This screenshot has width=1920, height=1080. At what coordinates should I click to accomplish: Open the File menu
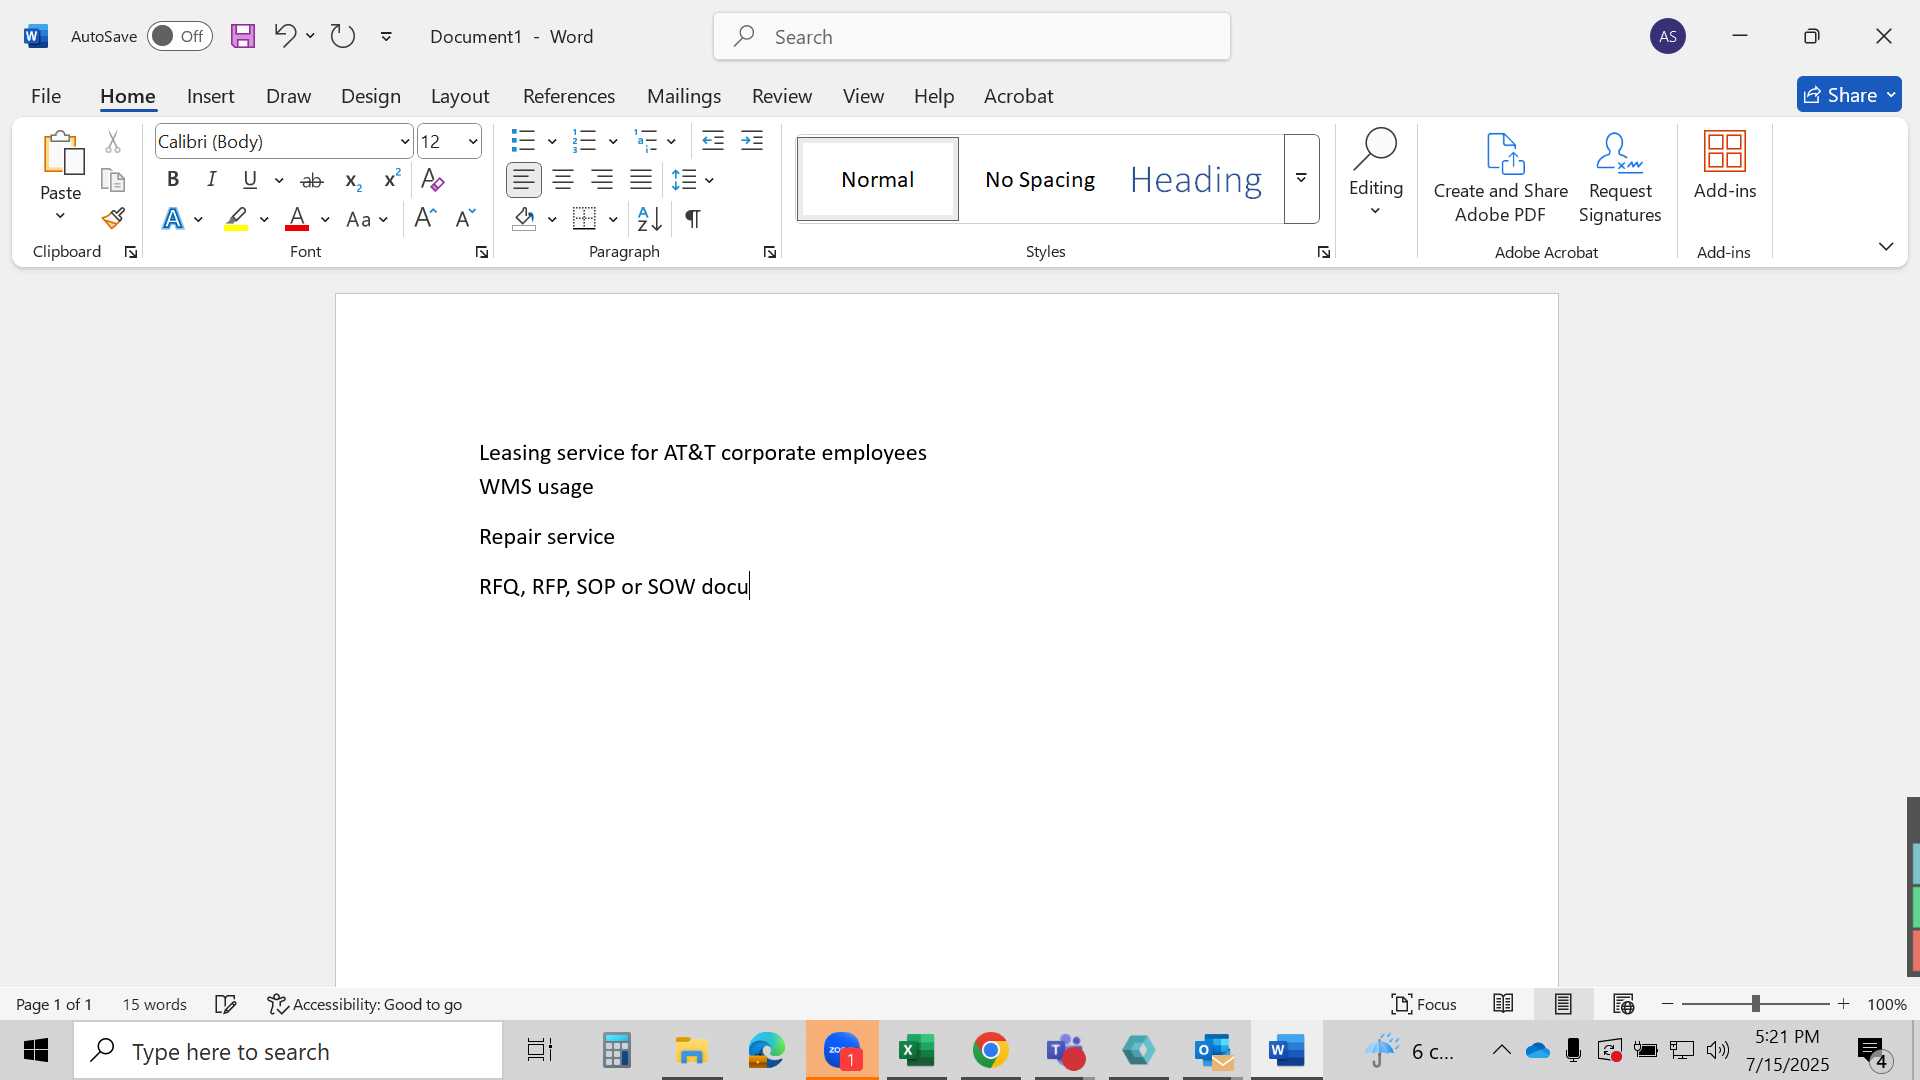click(46, 96)
